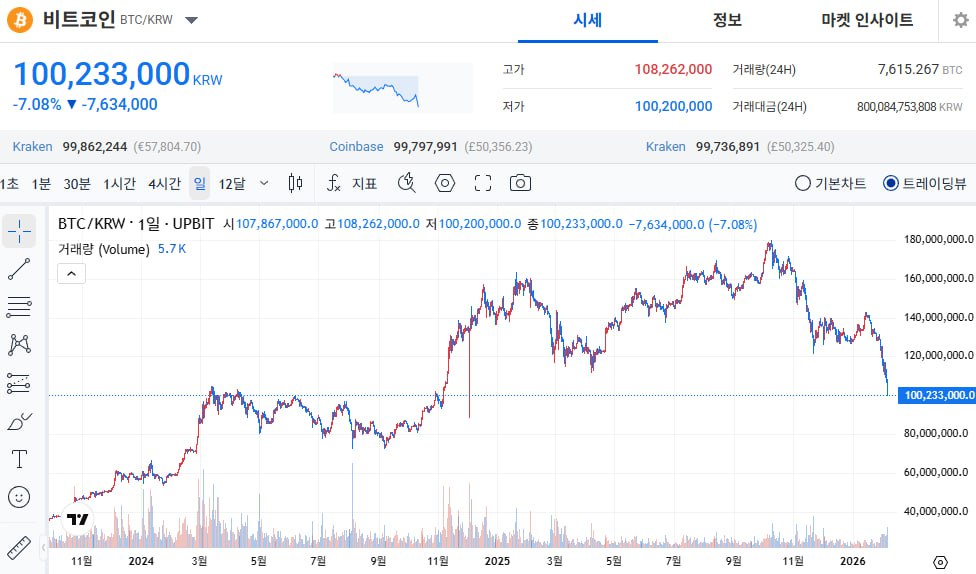This screenshot has height=574, width=976.
Task: Open the 지표 indicators menu
Action: [353, 183]
